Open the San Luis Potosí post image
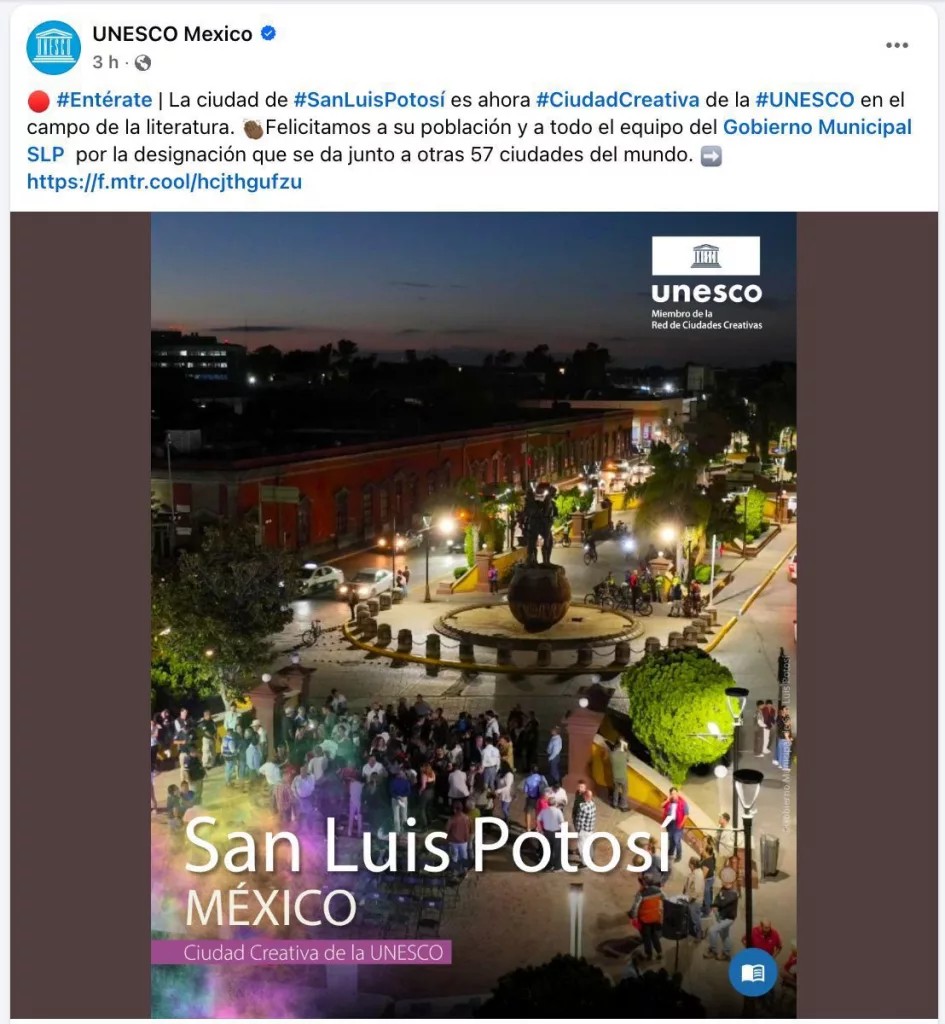 pos(473,615)
